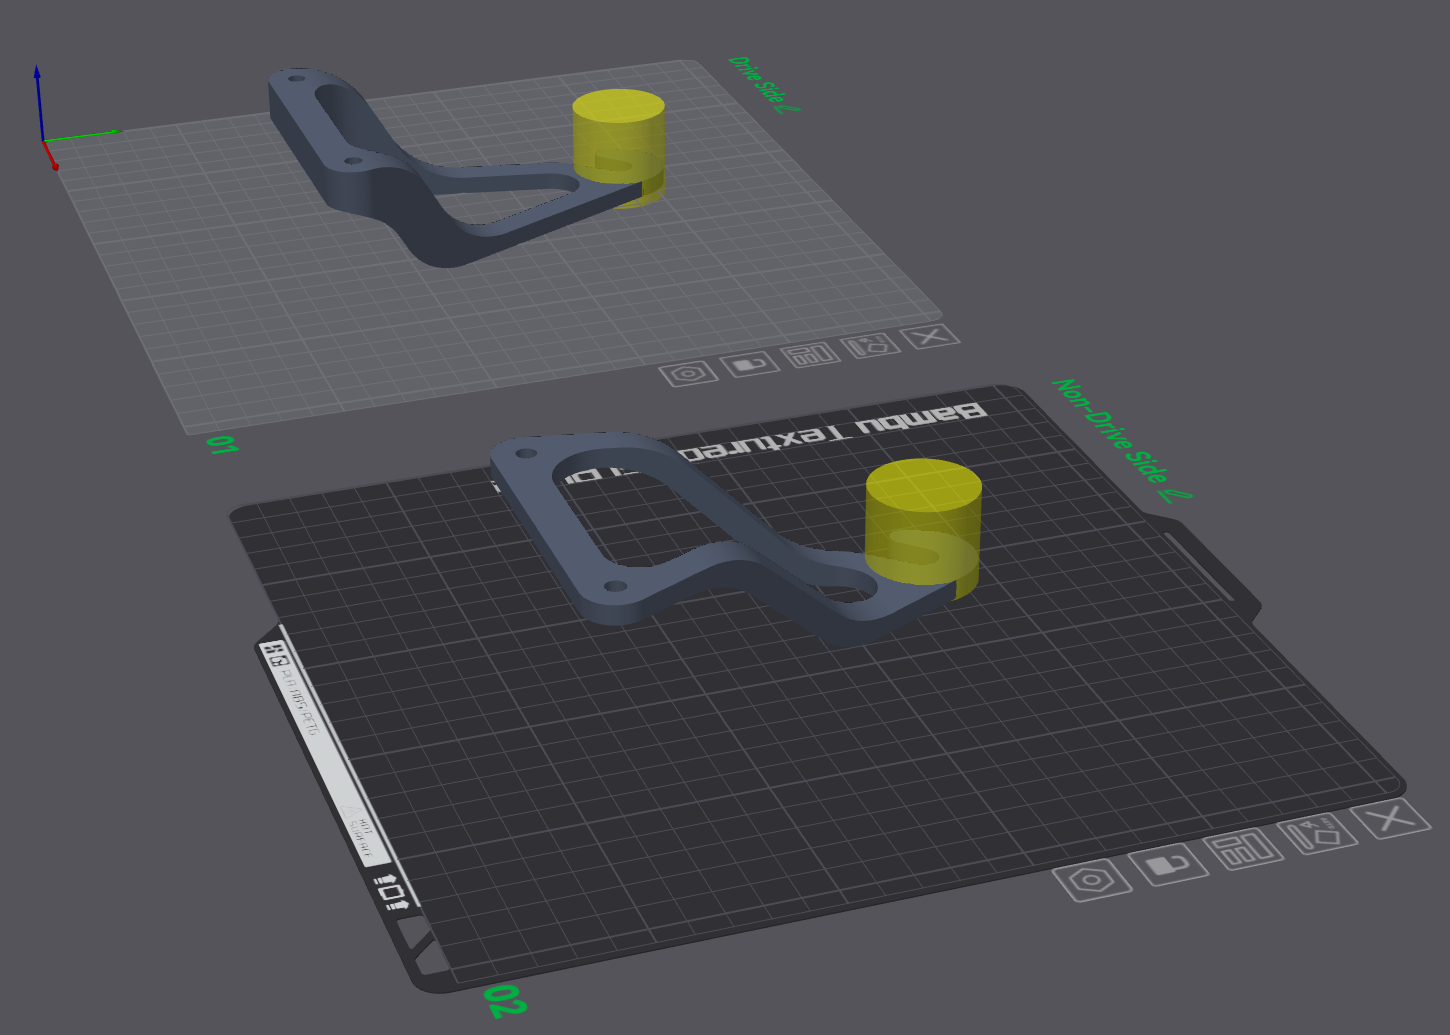
Task: Edit the 'Drive Side' plate name
Action: [x=765, y=84]
